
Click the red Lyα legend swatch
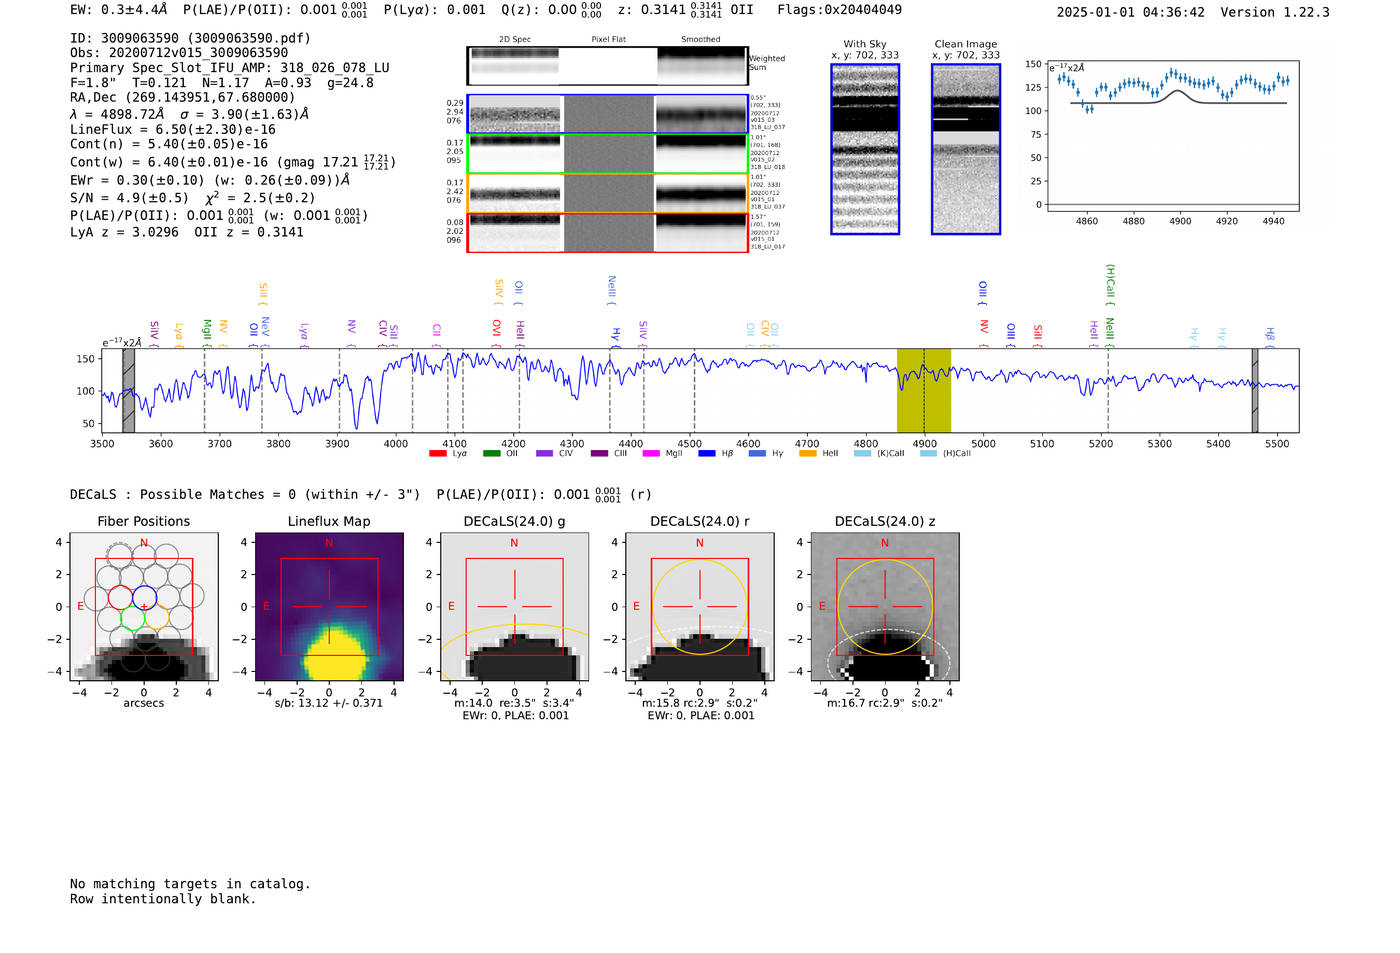437,453
